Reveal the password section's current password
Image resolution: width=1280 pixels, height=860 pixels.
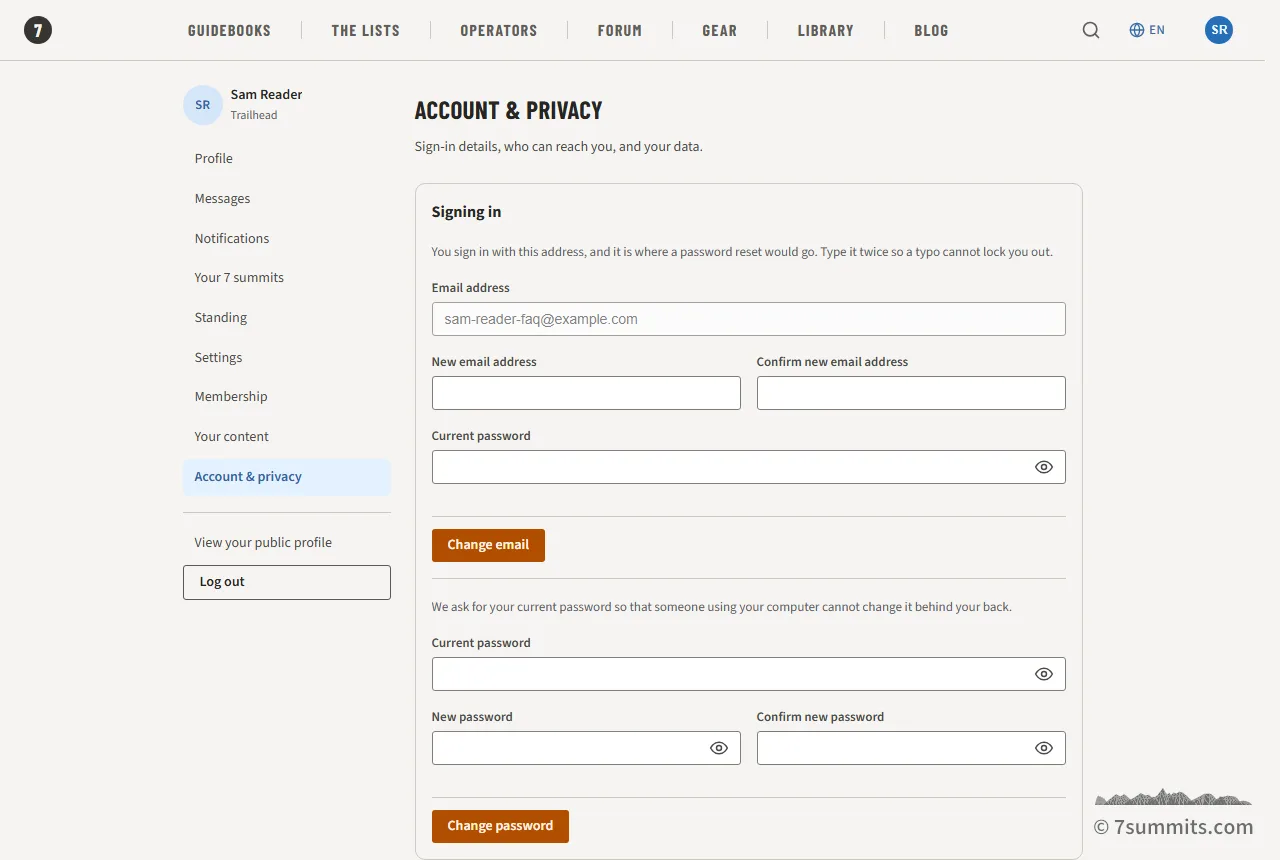click(1044, 674)
